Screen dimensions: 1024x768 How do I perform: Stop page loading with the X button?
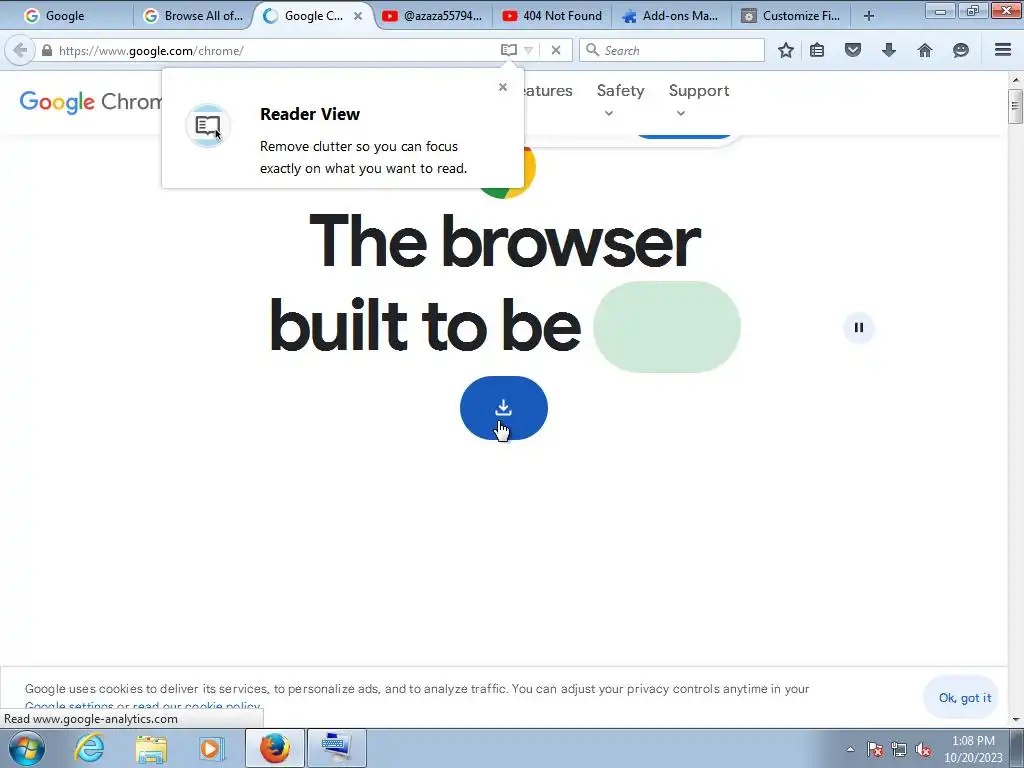point(556,50)
